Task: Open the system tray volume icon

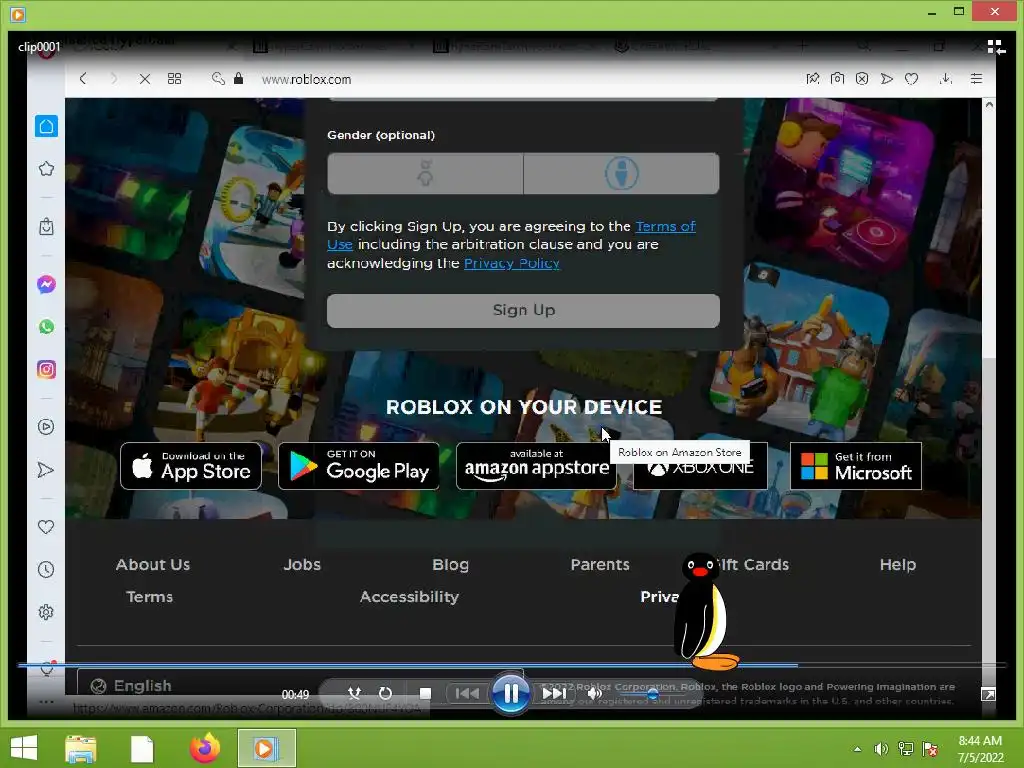Action: coord(881,749)
